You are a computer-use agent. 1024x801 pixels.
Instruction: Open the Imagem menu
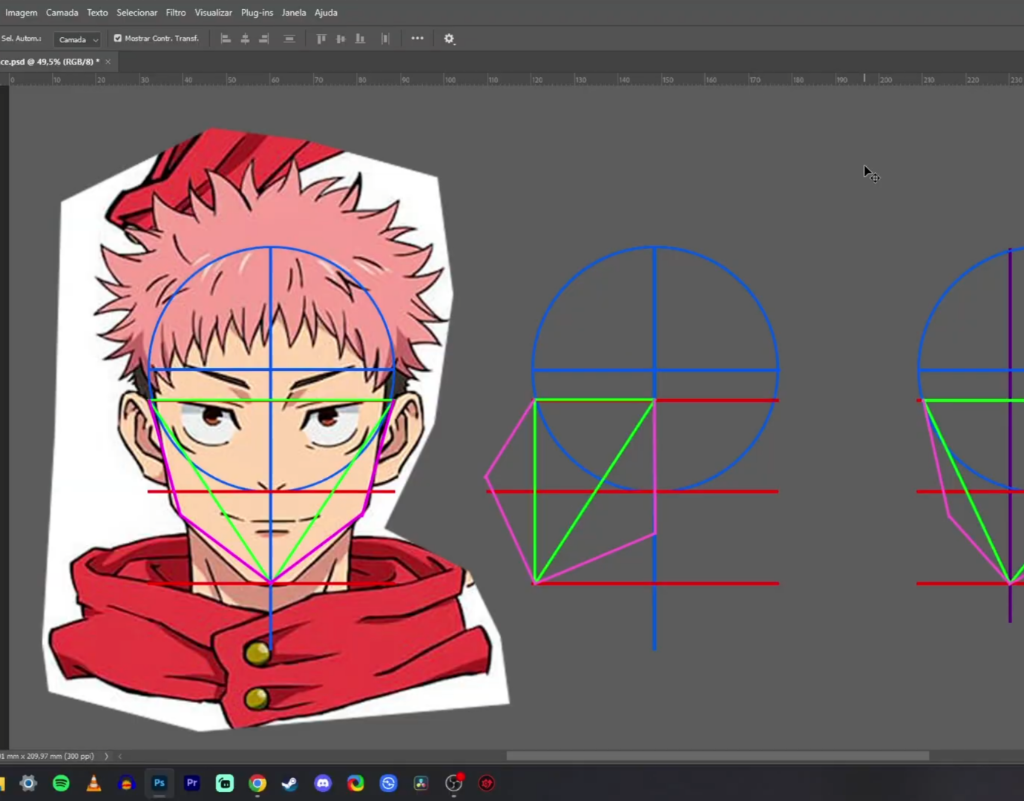pyautogui.click(x=21, y=12)
